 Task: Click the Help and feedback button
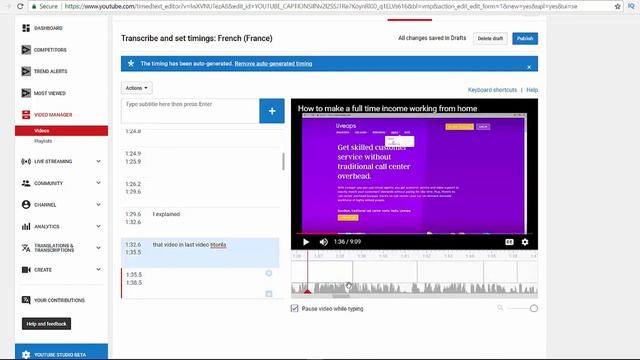point(46,324)
